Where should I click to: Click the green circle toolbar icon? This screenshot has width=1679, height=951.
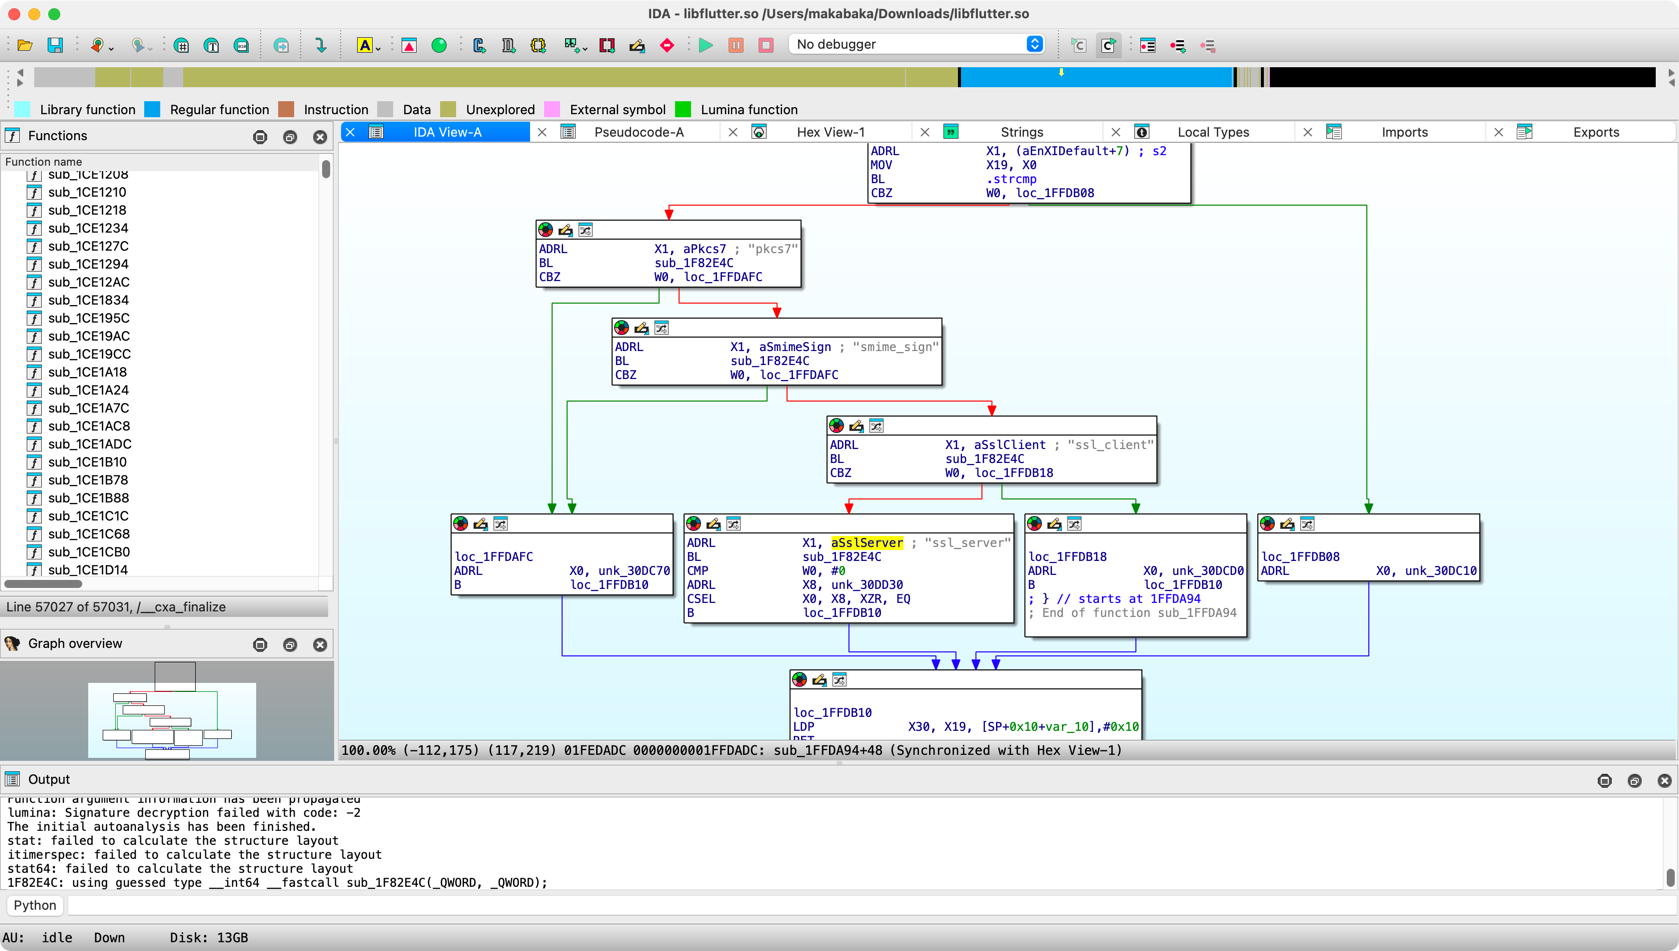click(x=439, y=45)
